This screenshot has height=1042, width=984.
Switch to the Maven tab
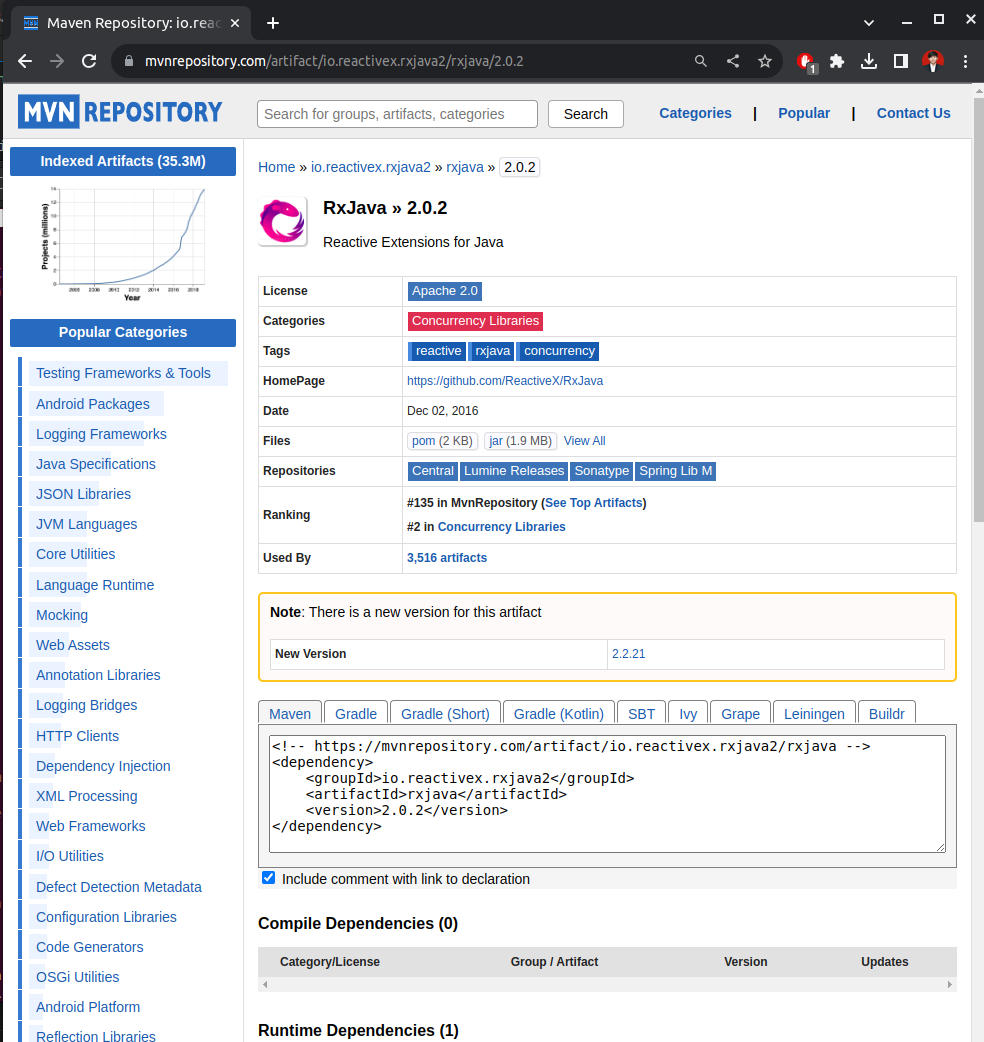click(290, 714)
